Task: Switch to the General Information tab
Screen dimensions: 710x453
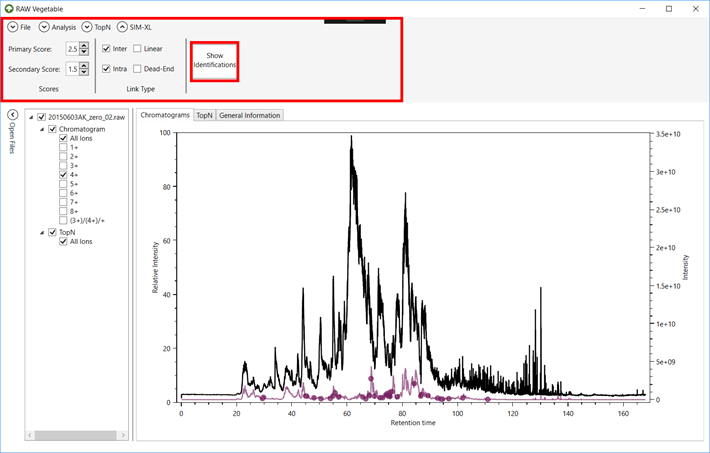Action: coord(250,116)
